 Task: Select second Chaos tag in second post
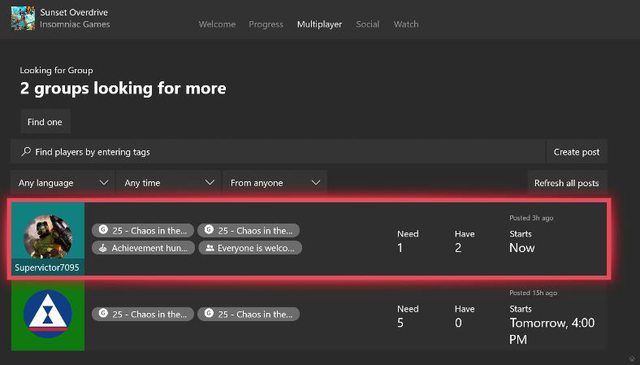[x=249, y=314]
